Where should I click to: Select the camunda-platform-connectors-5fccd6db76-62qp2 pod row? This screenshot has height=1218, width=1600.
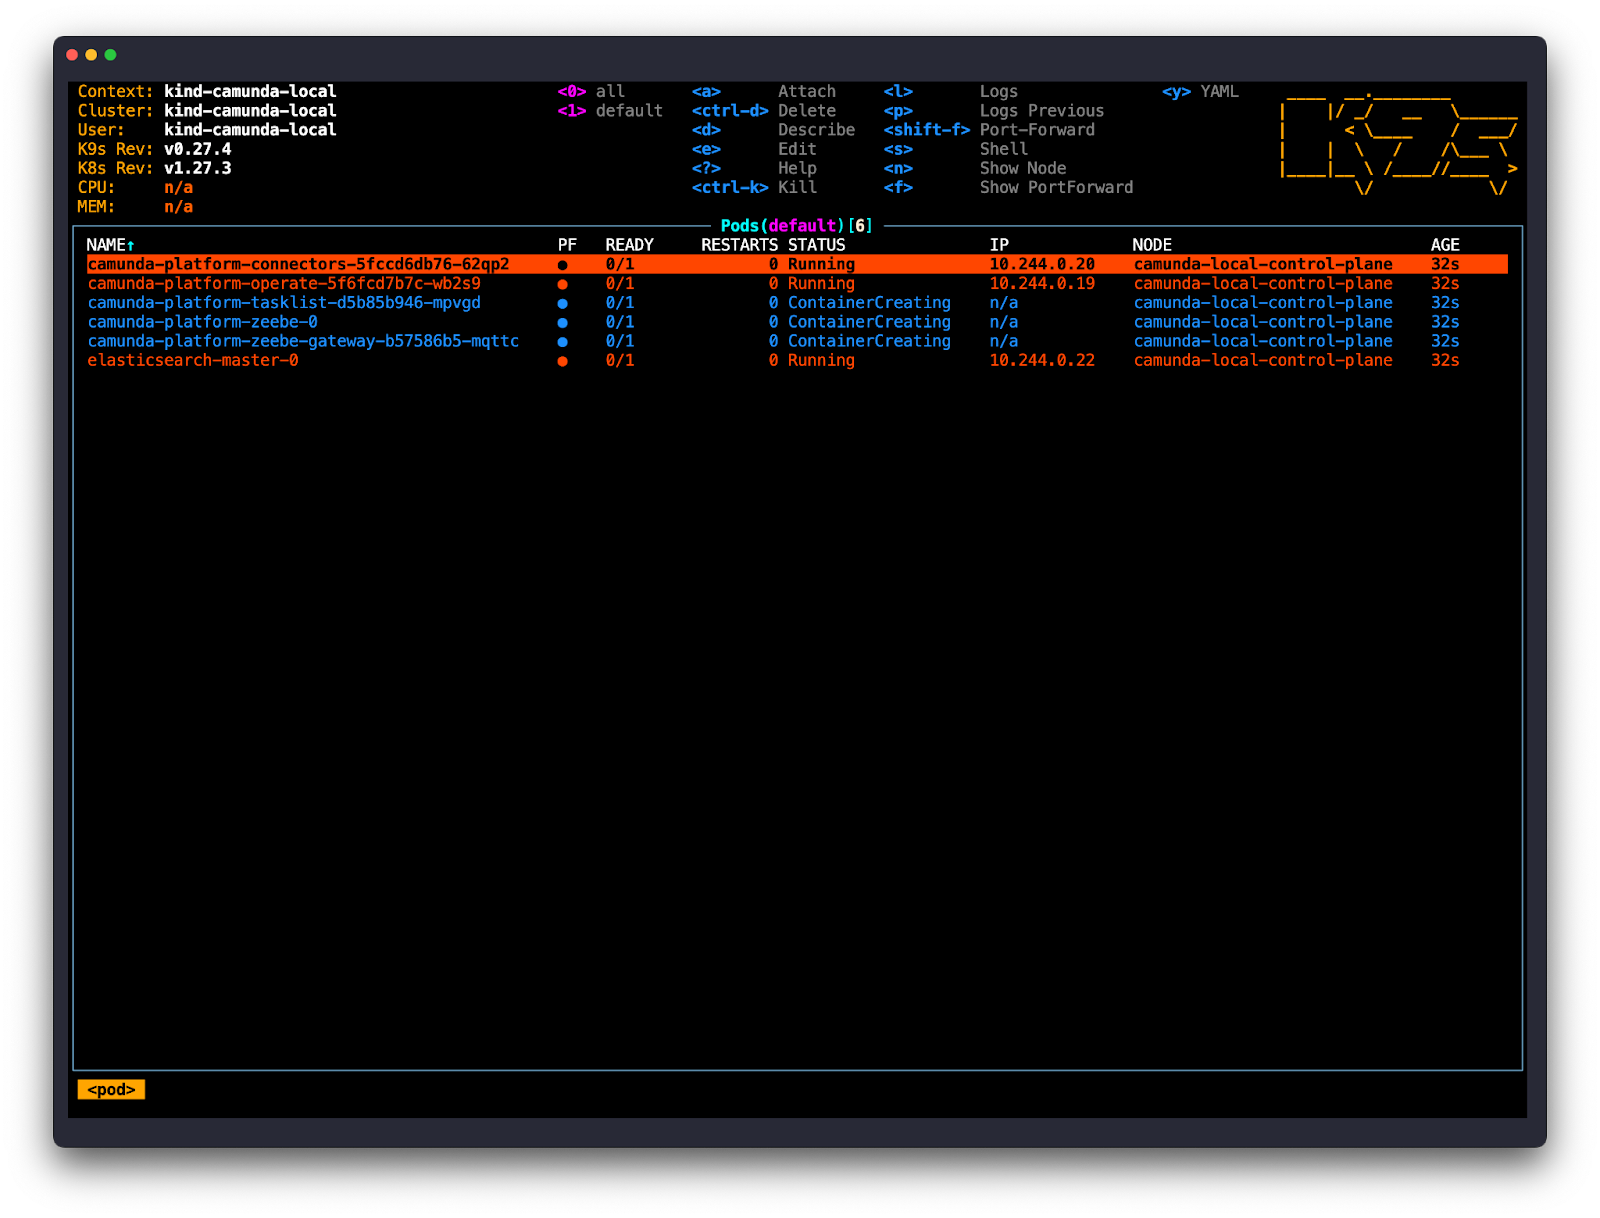pos(797,264)
